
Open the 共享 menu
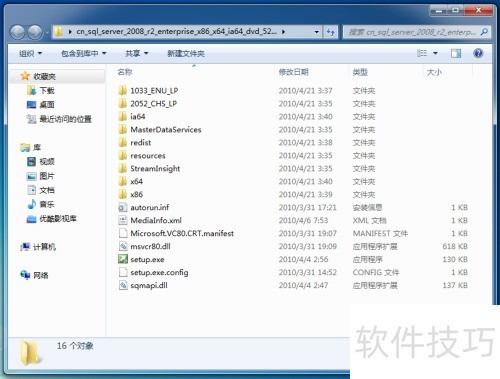coord(137,53)
